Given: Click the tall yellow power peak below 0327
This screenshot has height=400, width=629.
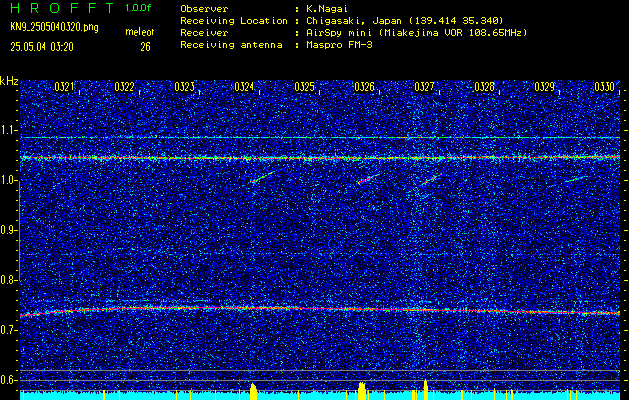Looking at the screenshot, I should click(426, 390).
